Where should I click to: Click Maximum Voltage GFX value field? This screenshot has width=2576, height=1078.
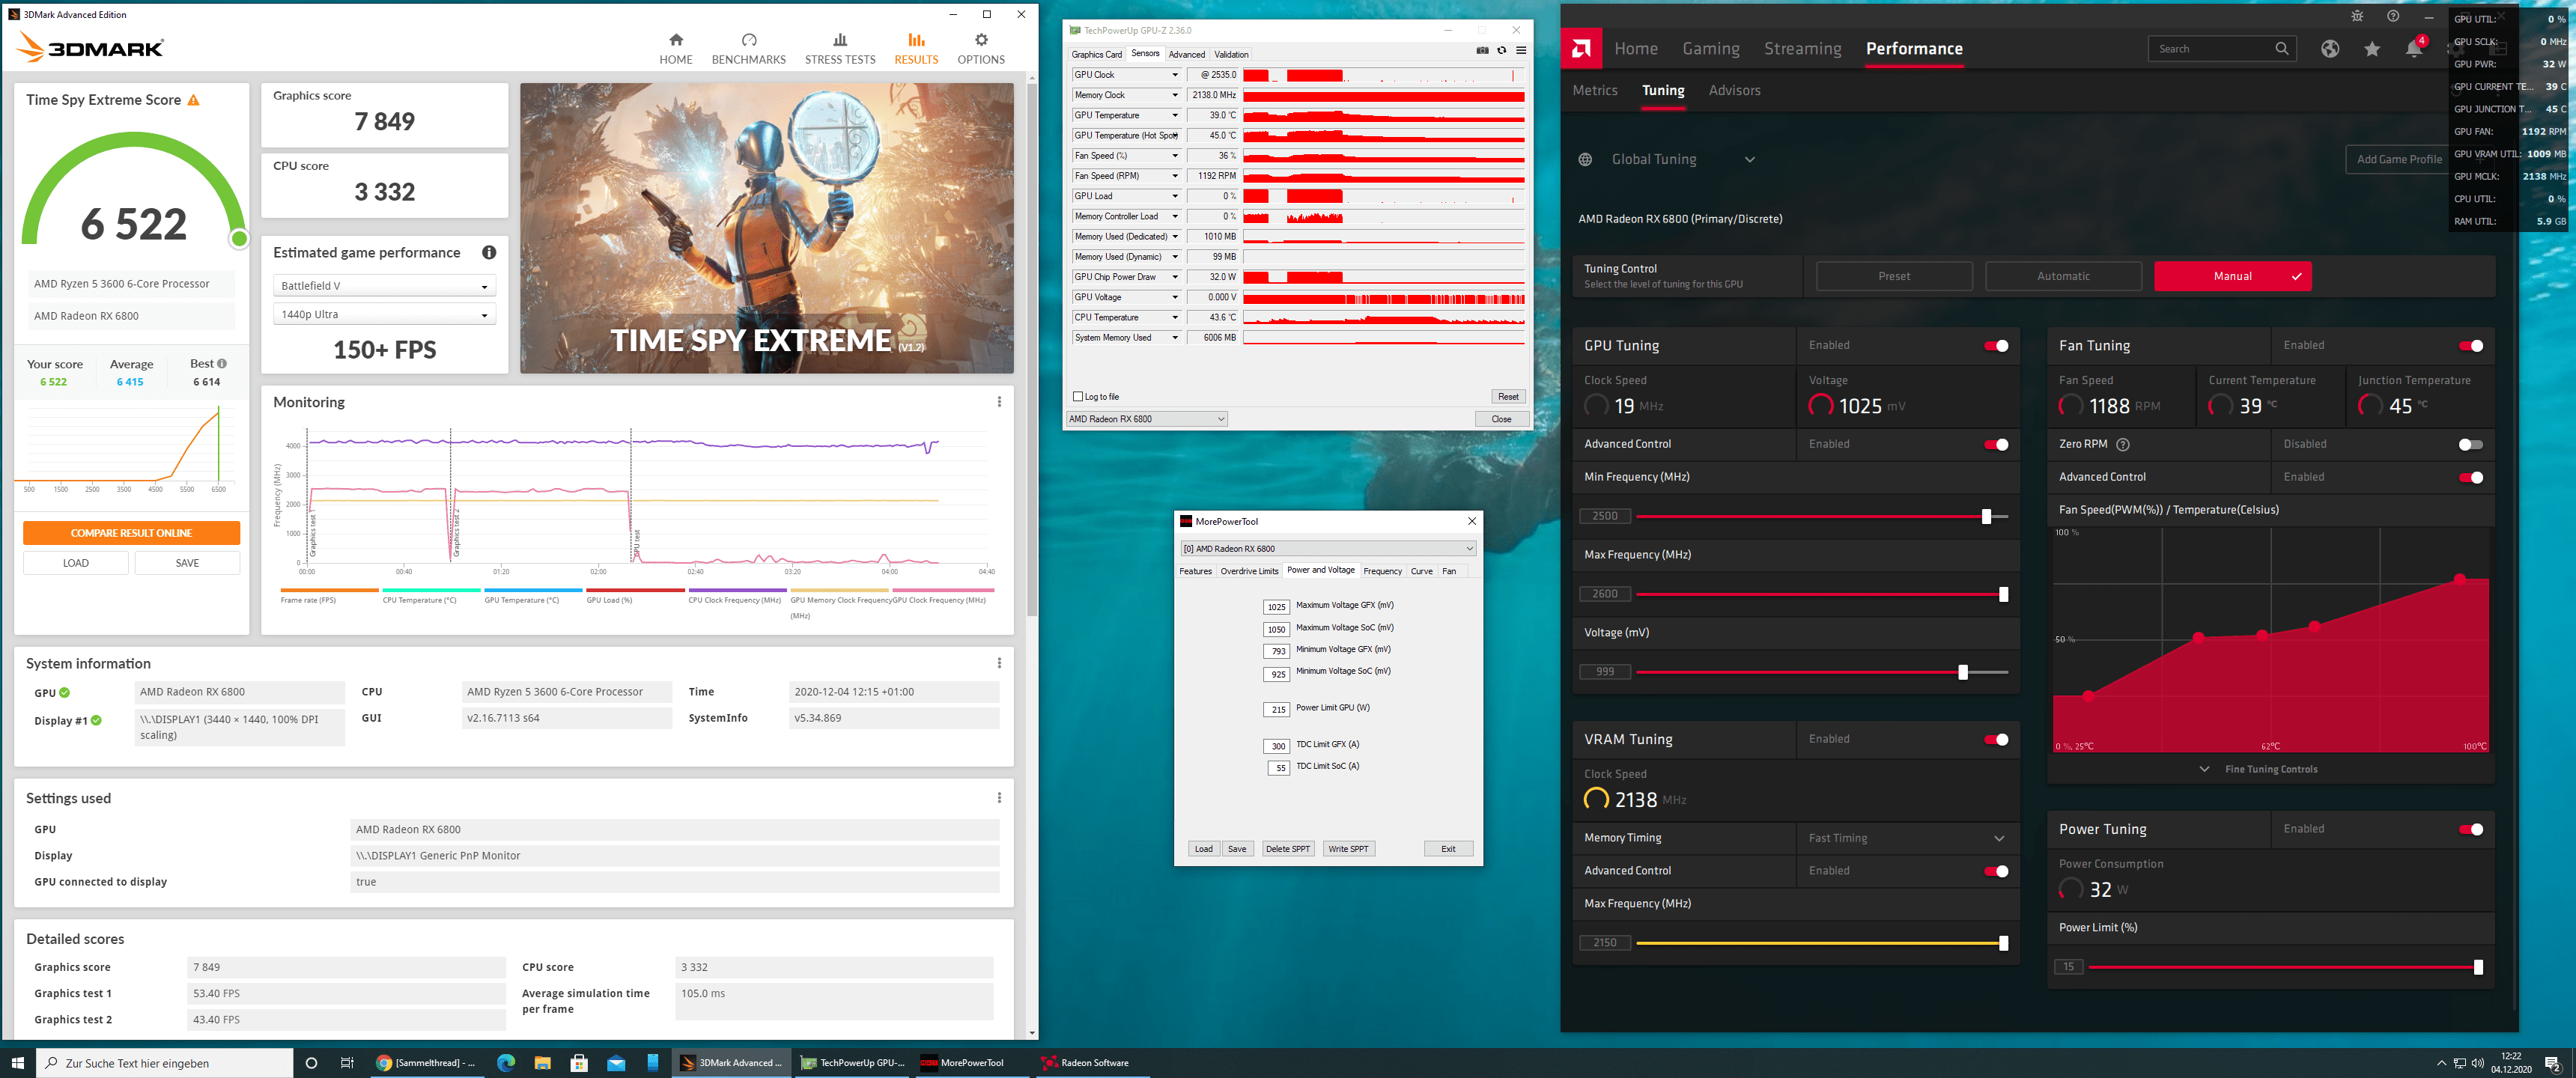[x=1276, y=607]
